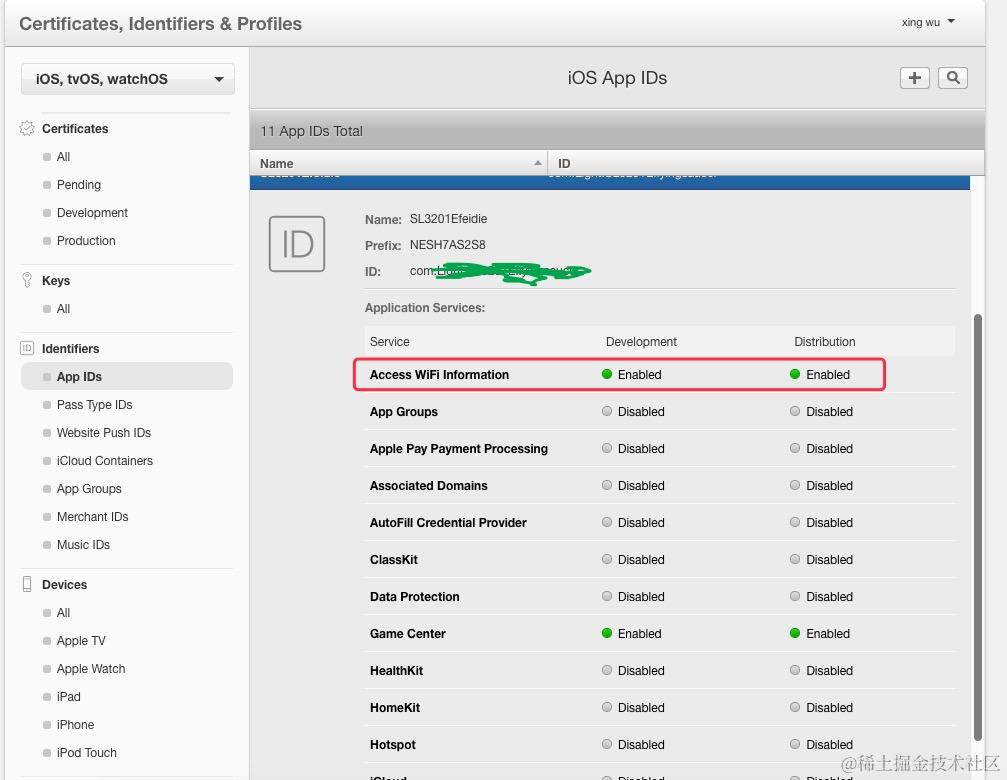Click Associated Domains service name

point(428,485)
